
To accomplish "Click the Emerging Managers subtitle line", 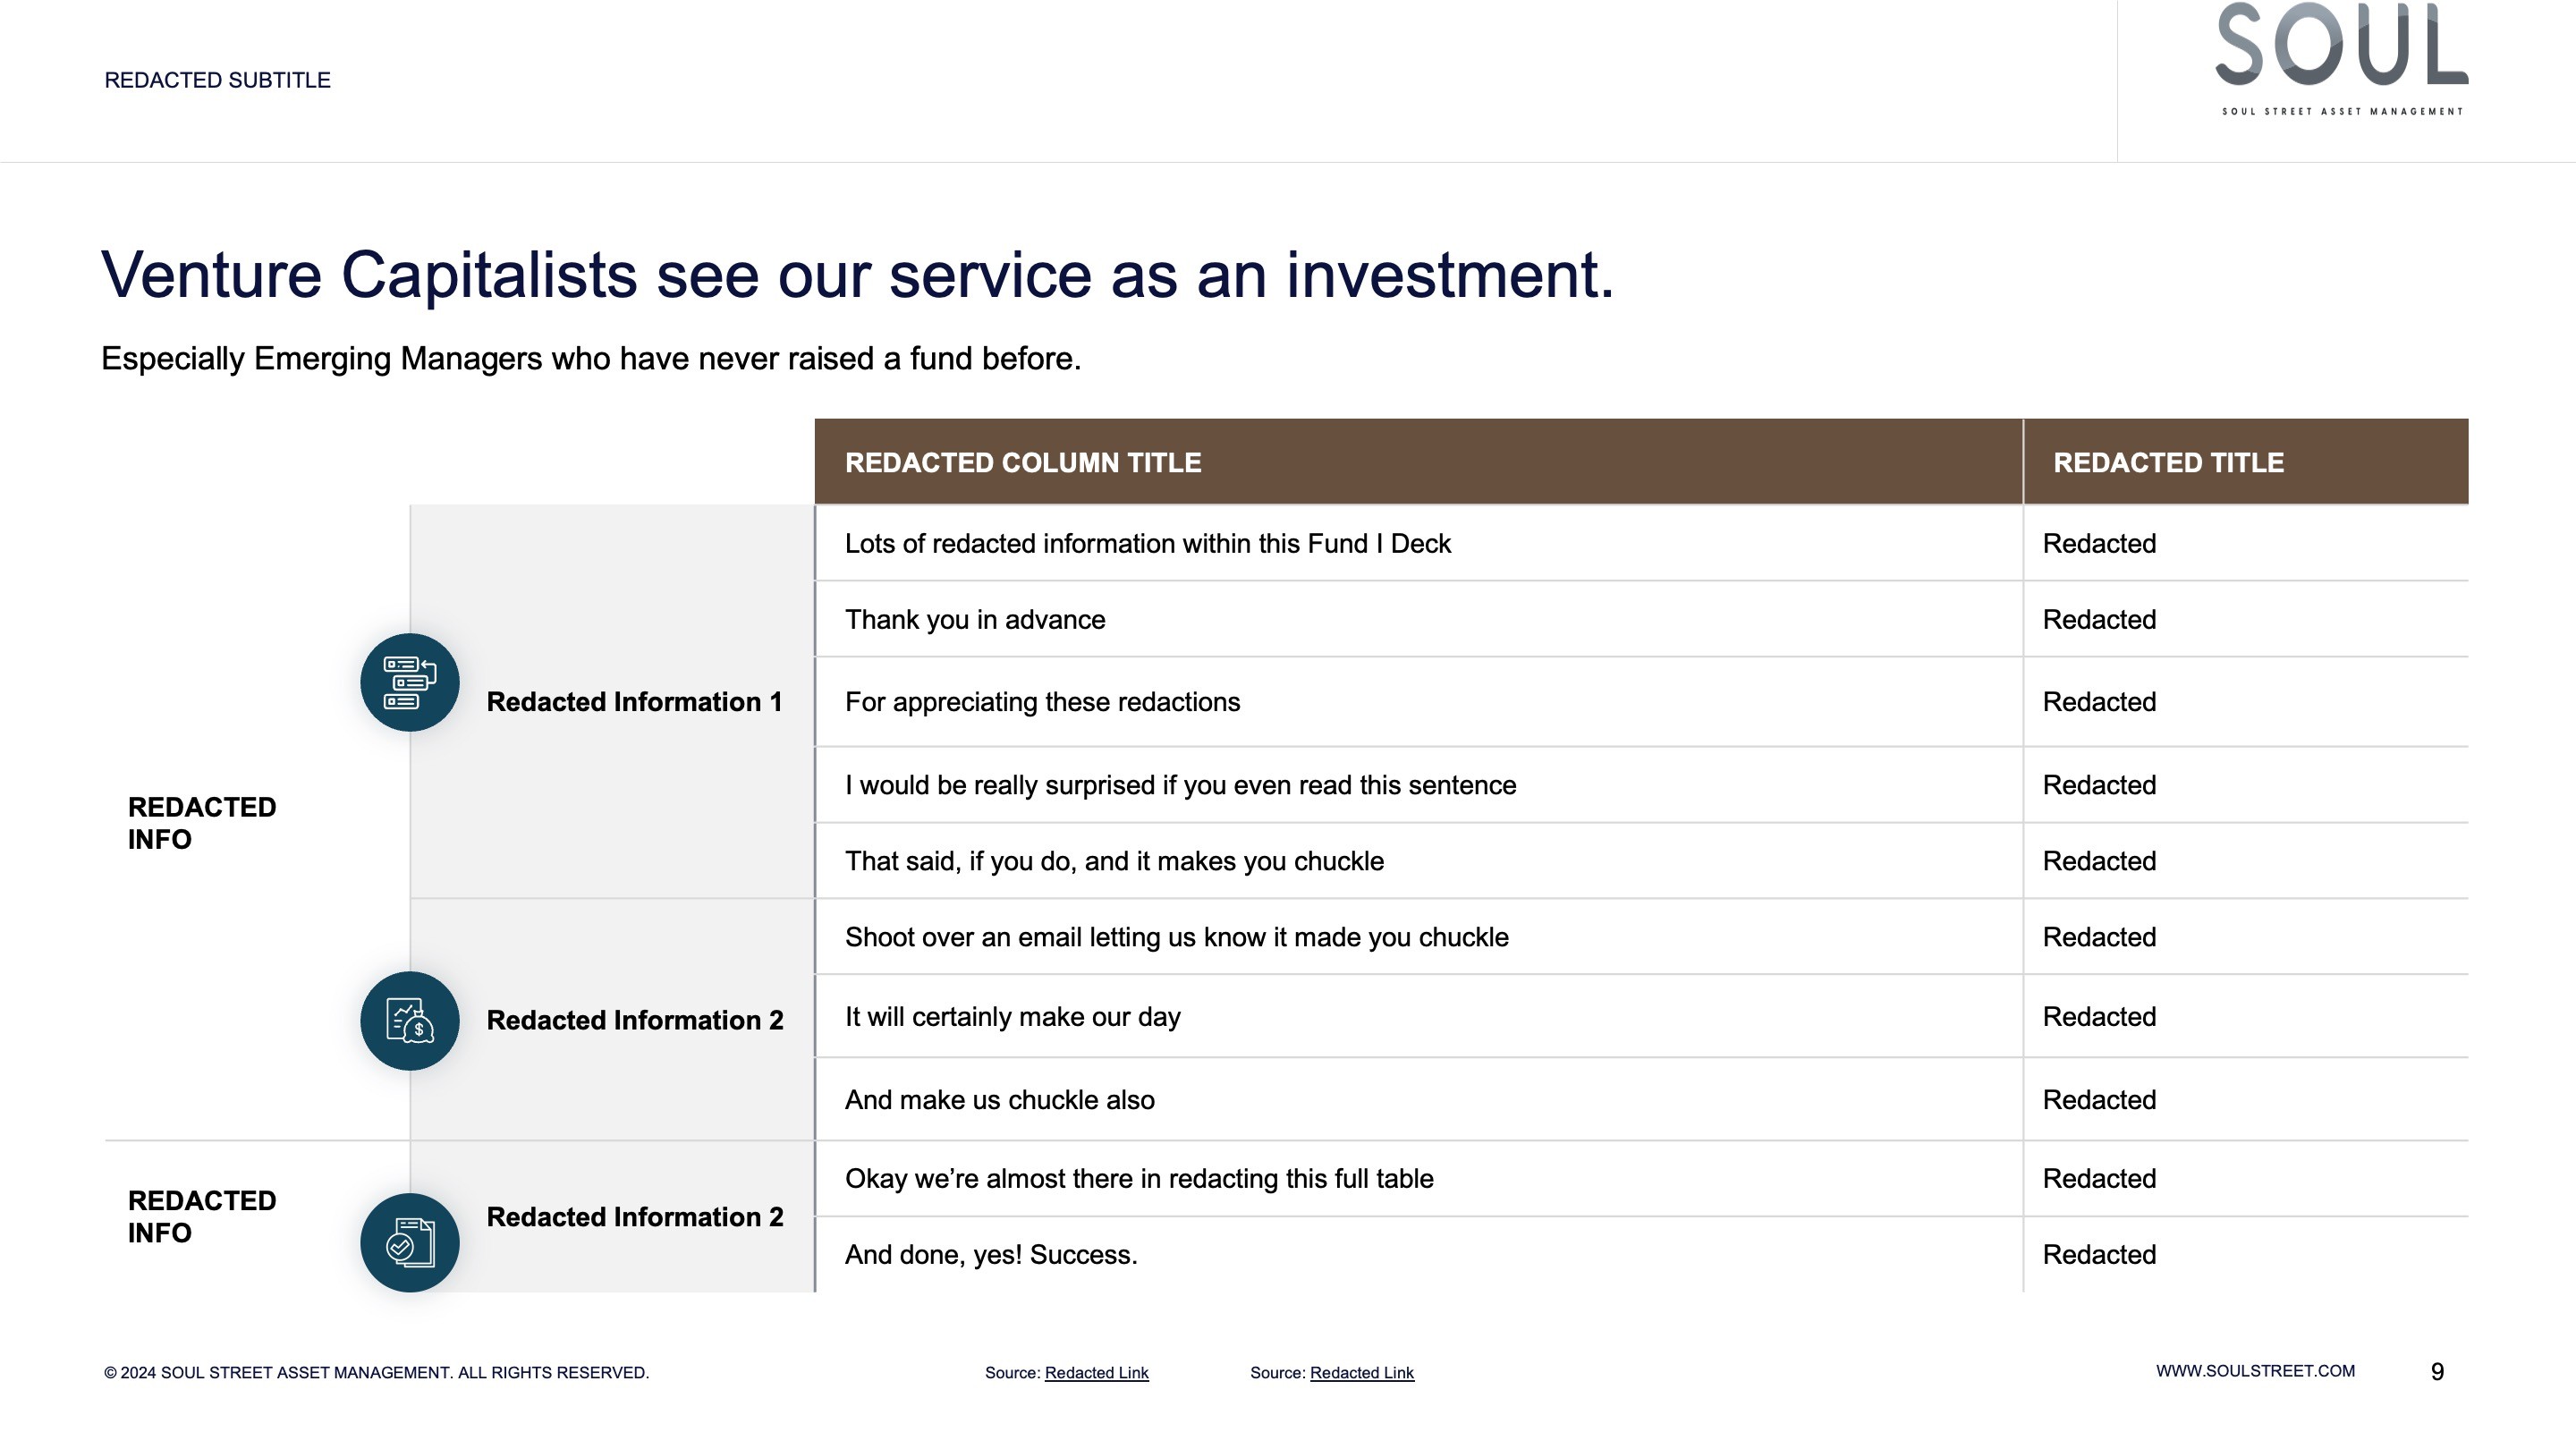I will 591,358.
